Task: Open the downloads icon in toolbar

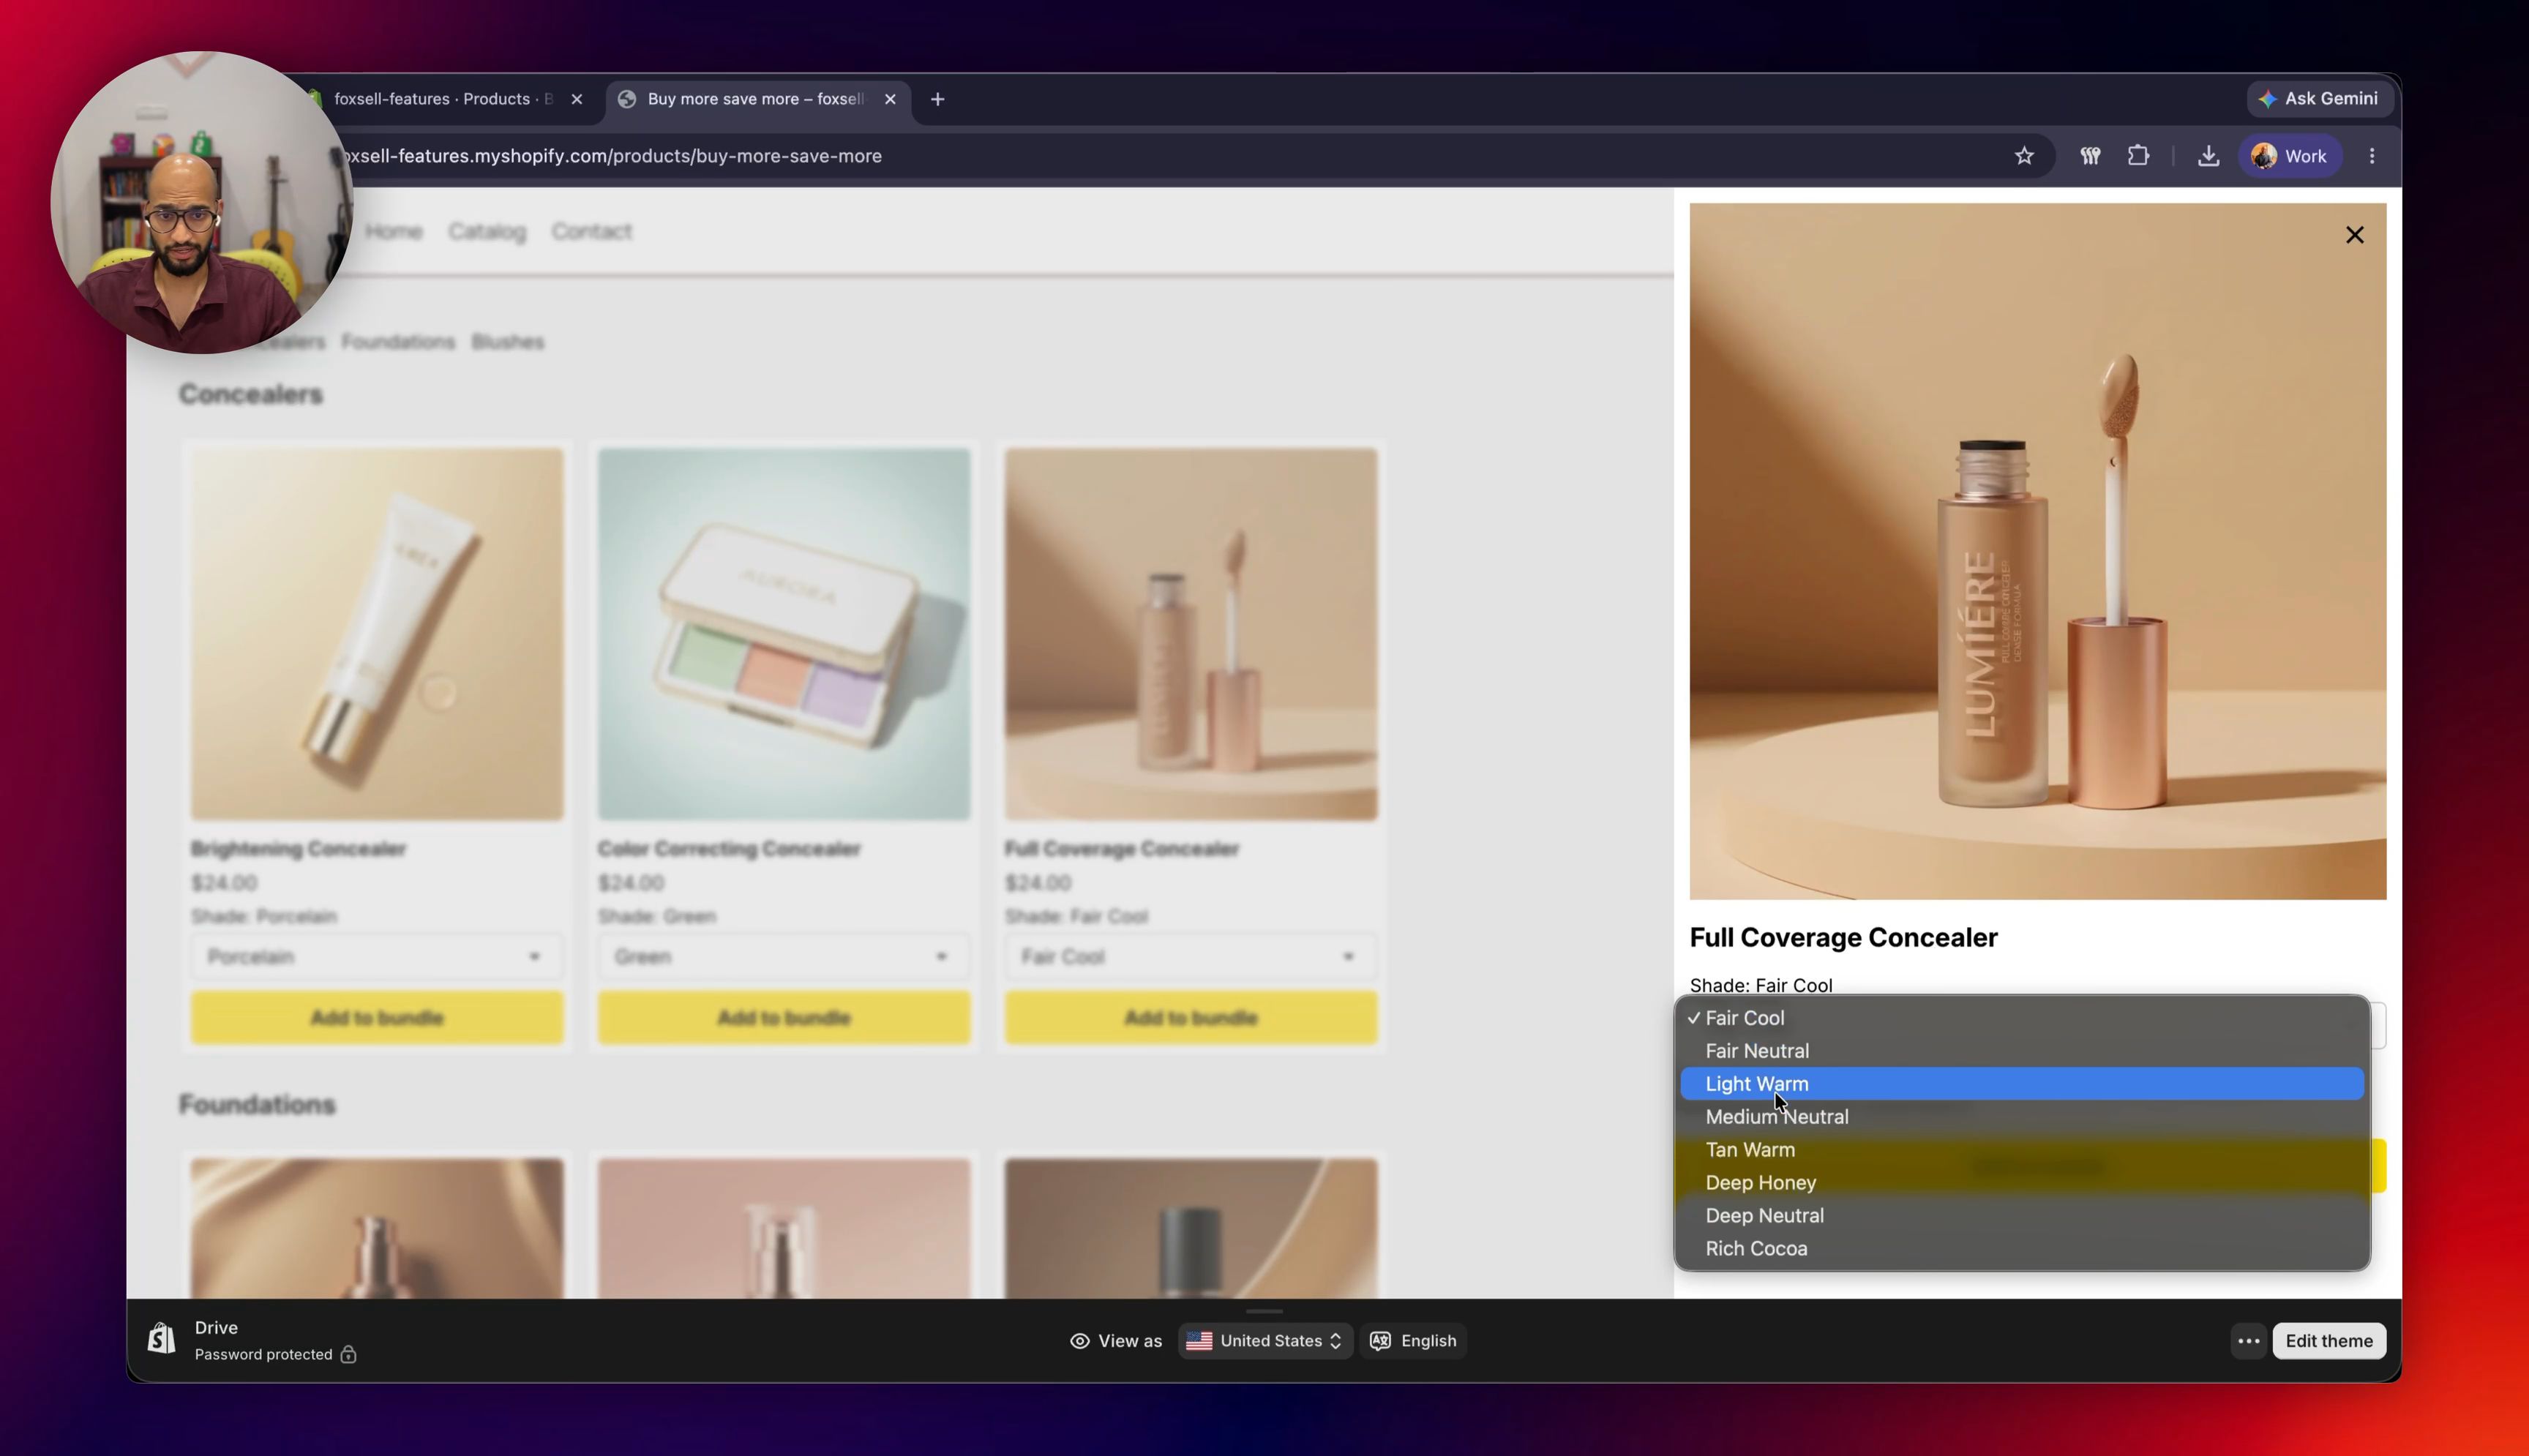Action: point(2208,156)
